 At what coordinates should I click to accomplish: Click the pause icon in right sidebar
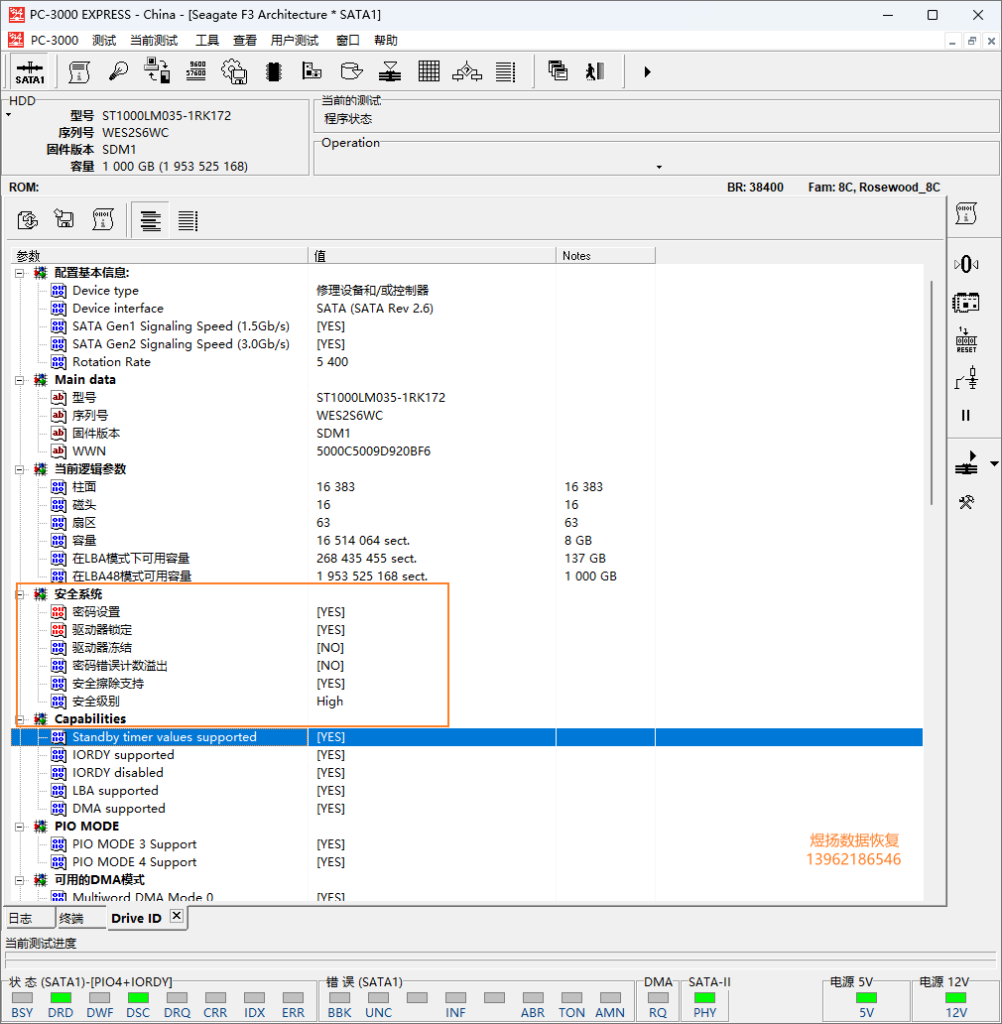pos(966,415)
